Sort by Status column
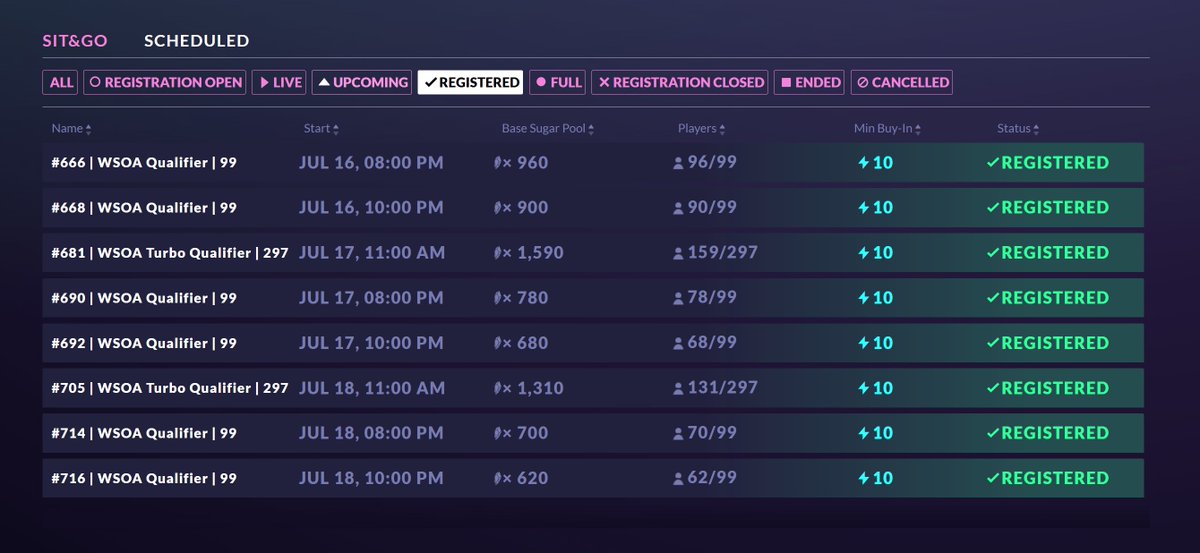Image resolution: width=1200 pixels, height=553 pixels. [x=1018, y=128]
